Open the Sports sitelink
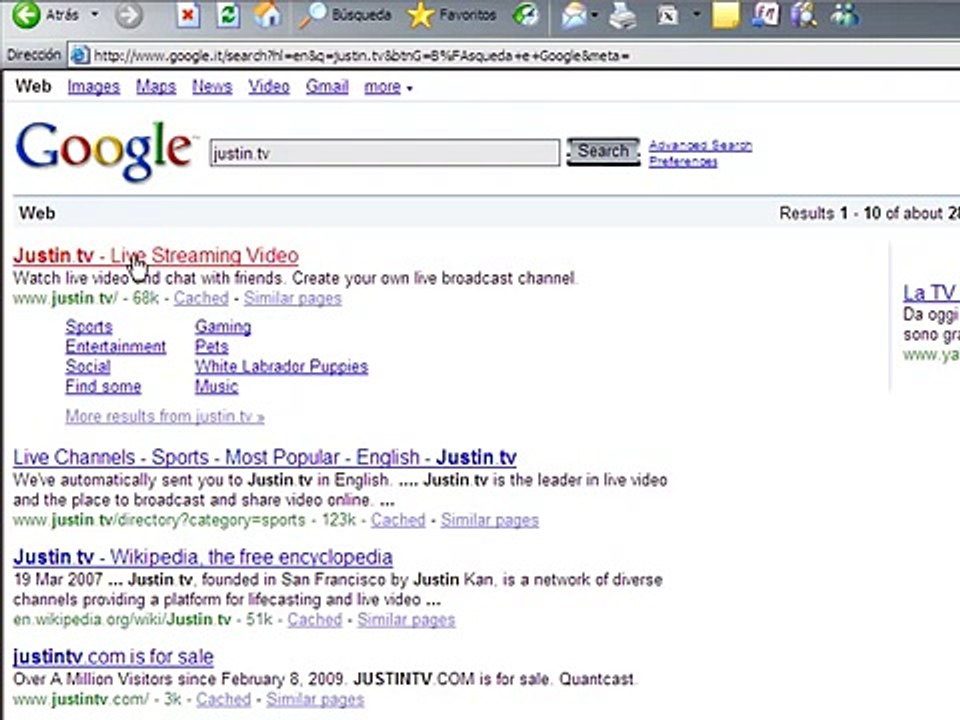Viewport: 960px width, 720px height. tap(89, 327)
